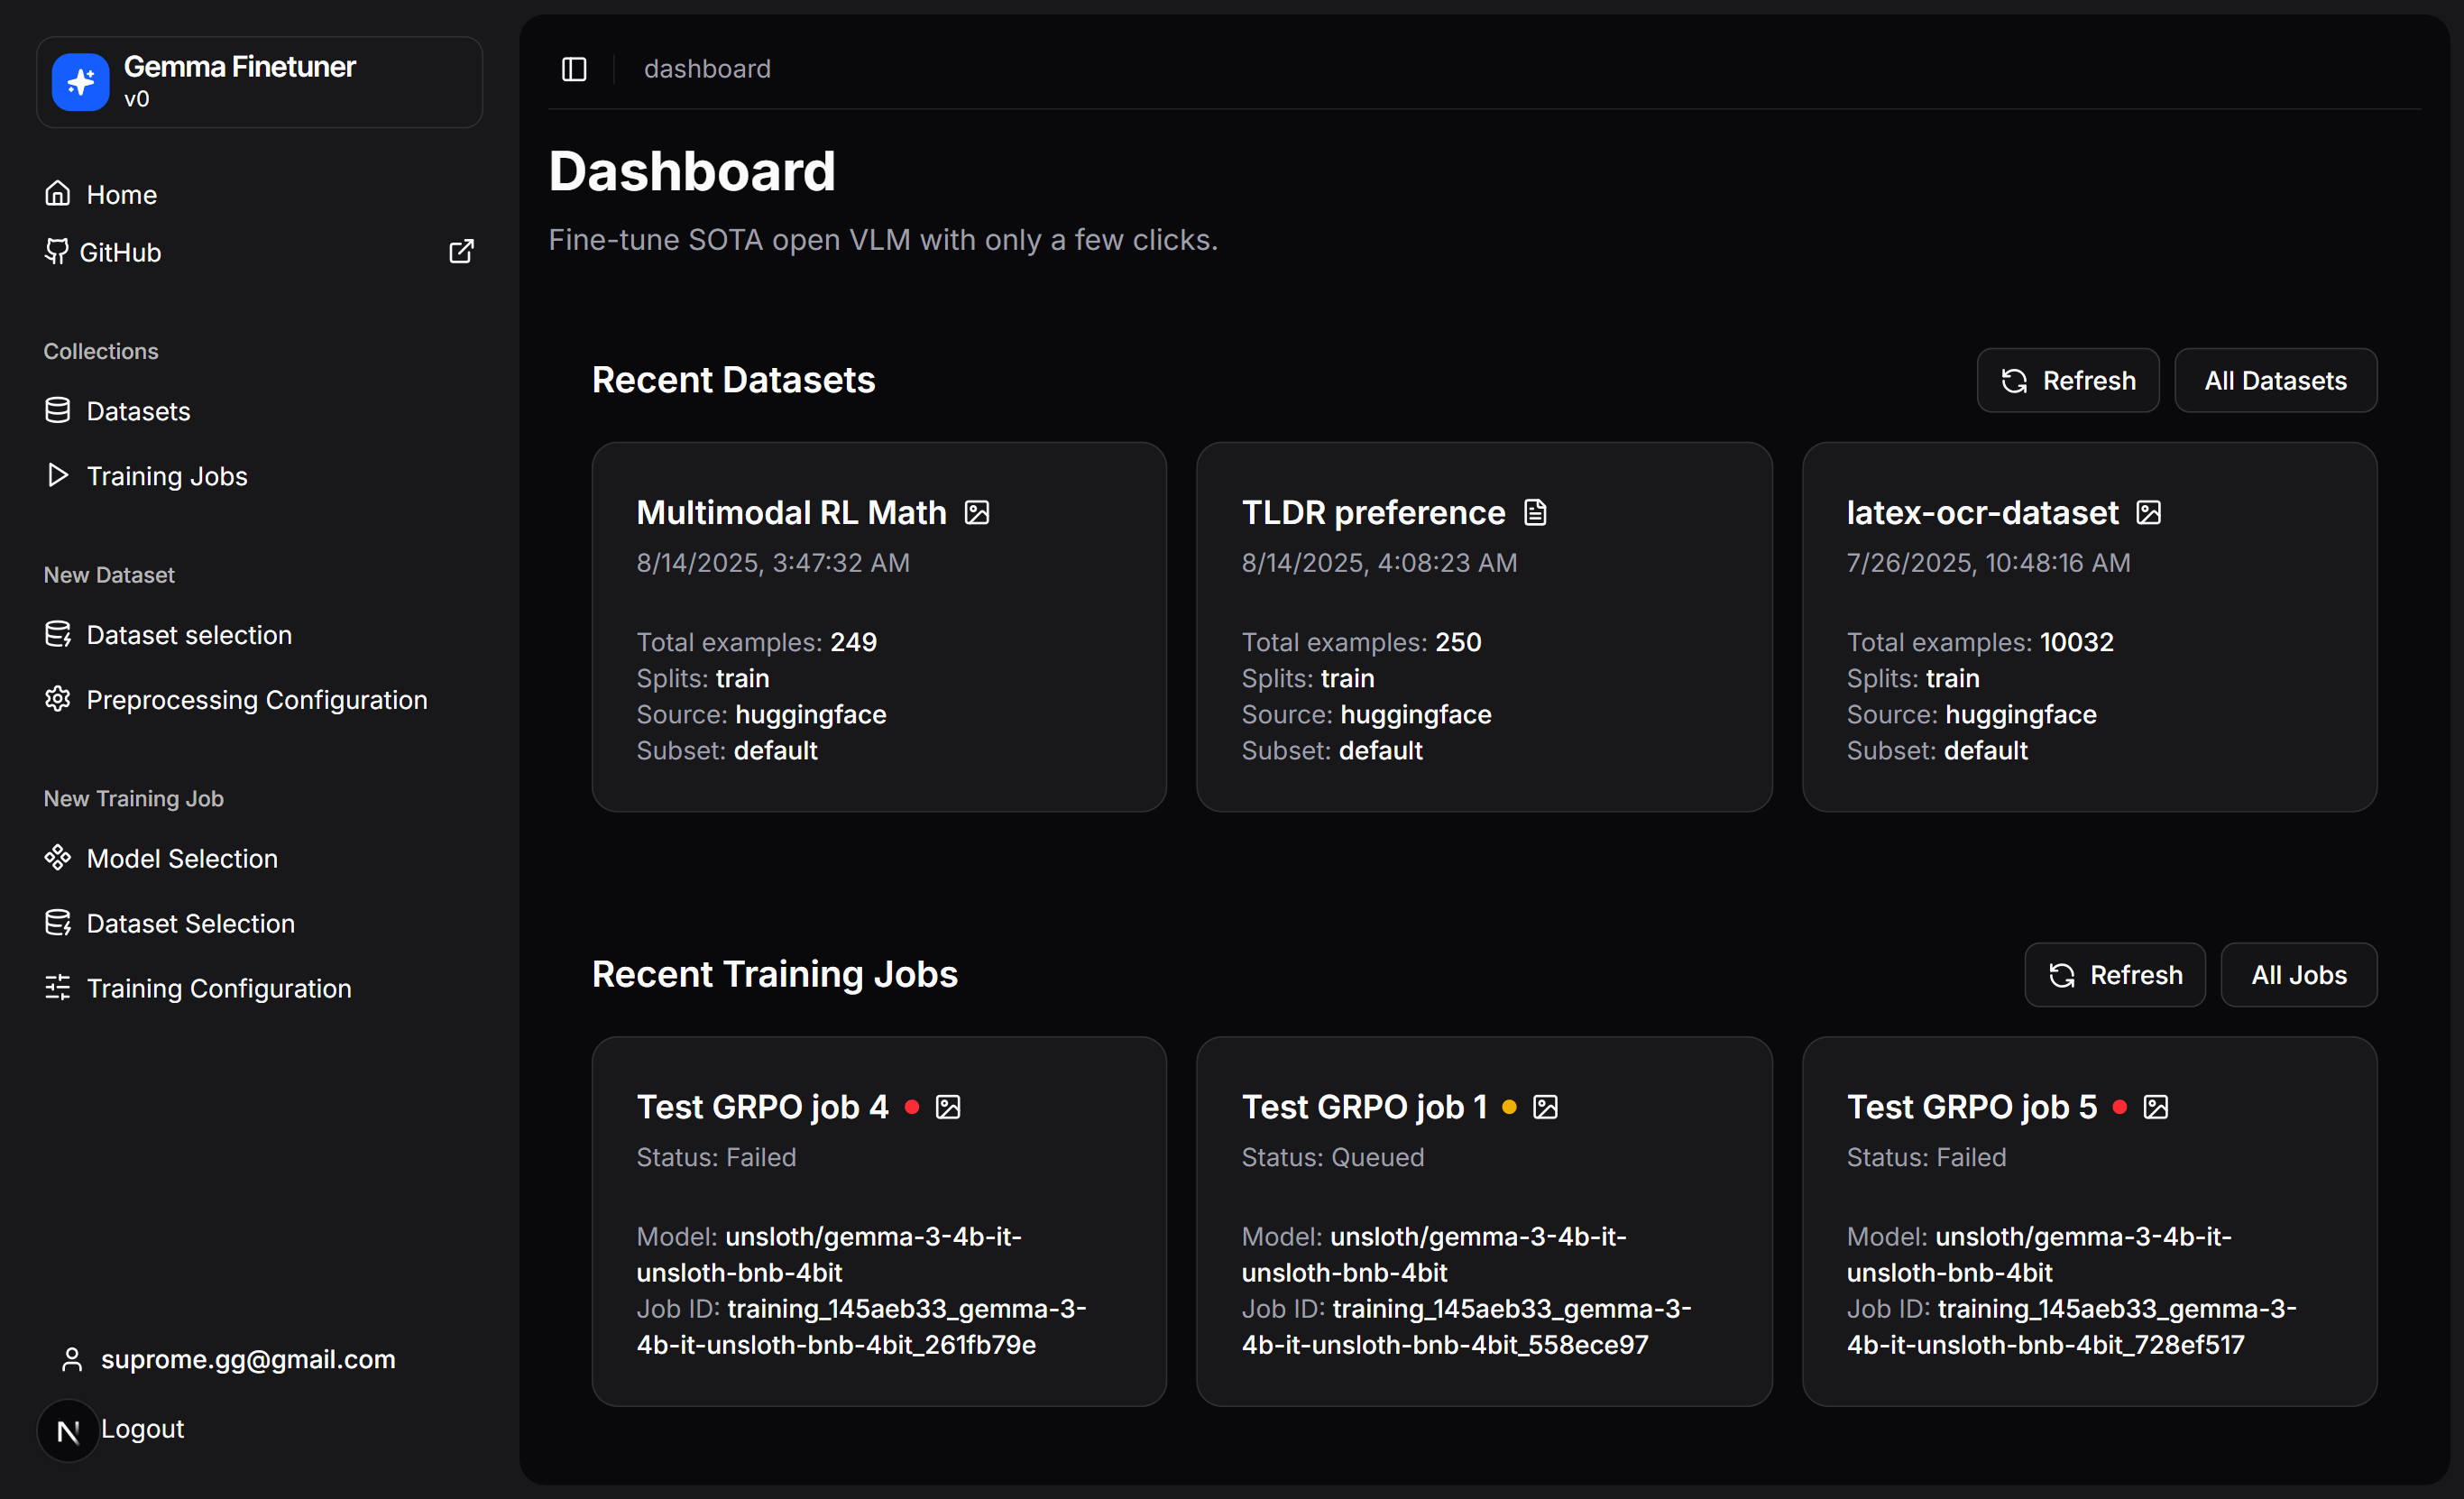Click the image icon beside Multimodal RL Math
The width and height of the screenshot is (2464, 1499).
click(977, 513)
